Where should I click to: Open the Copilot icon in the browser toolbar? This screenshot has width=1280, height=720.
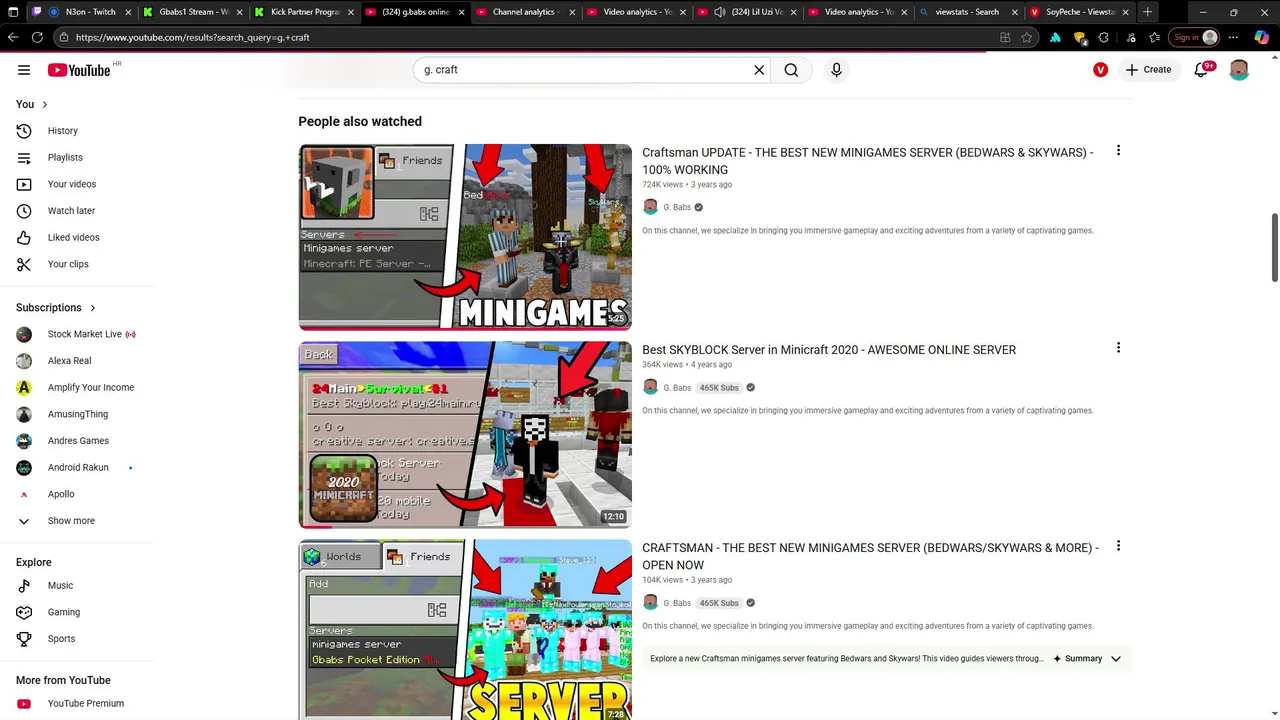click(1262, 37)
